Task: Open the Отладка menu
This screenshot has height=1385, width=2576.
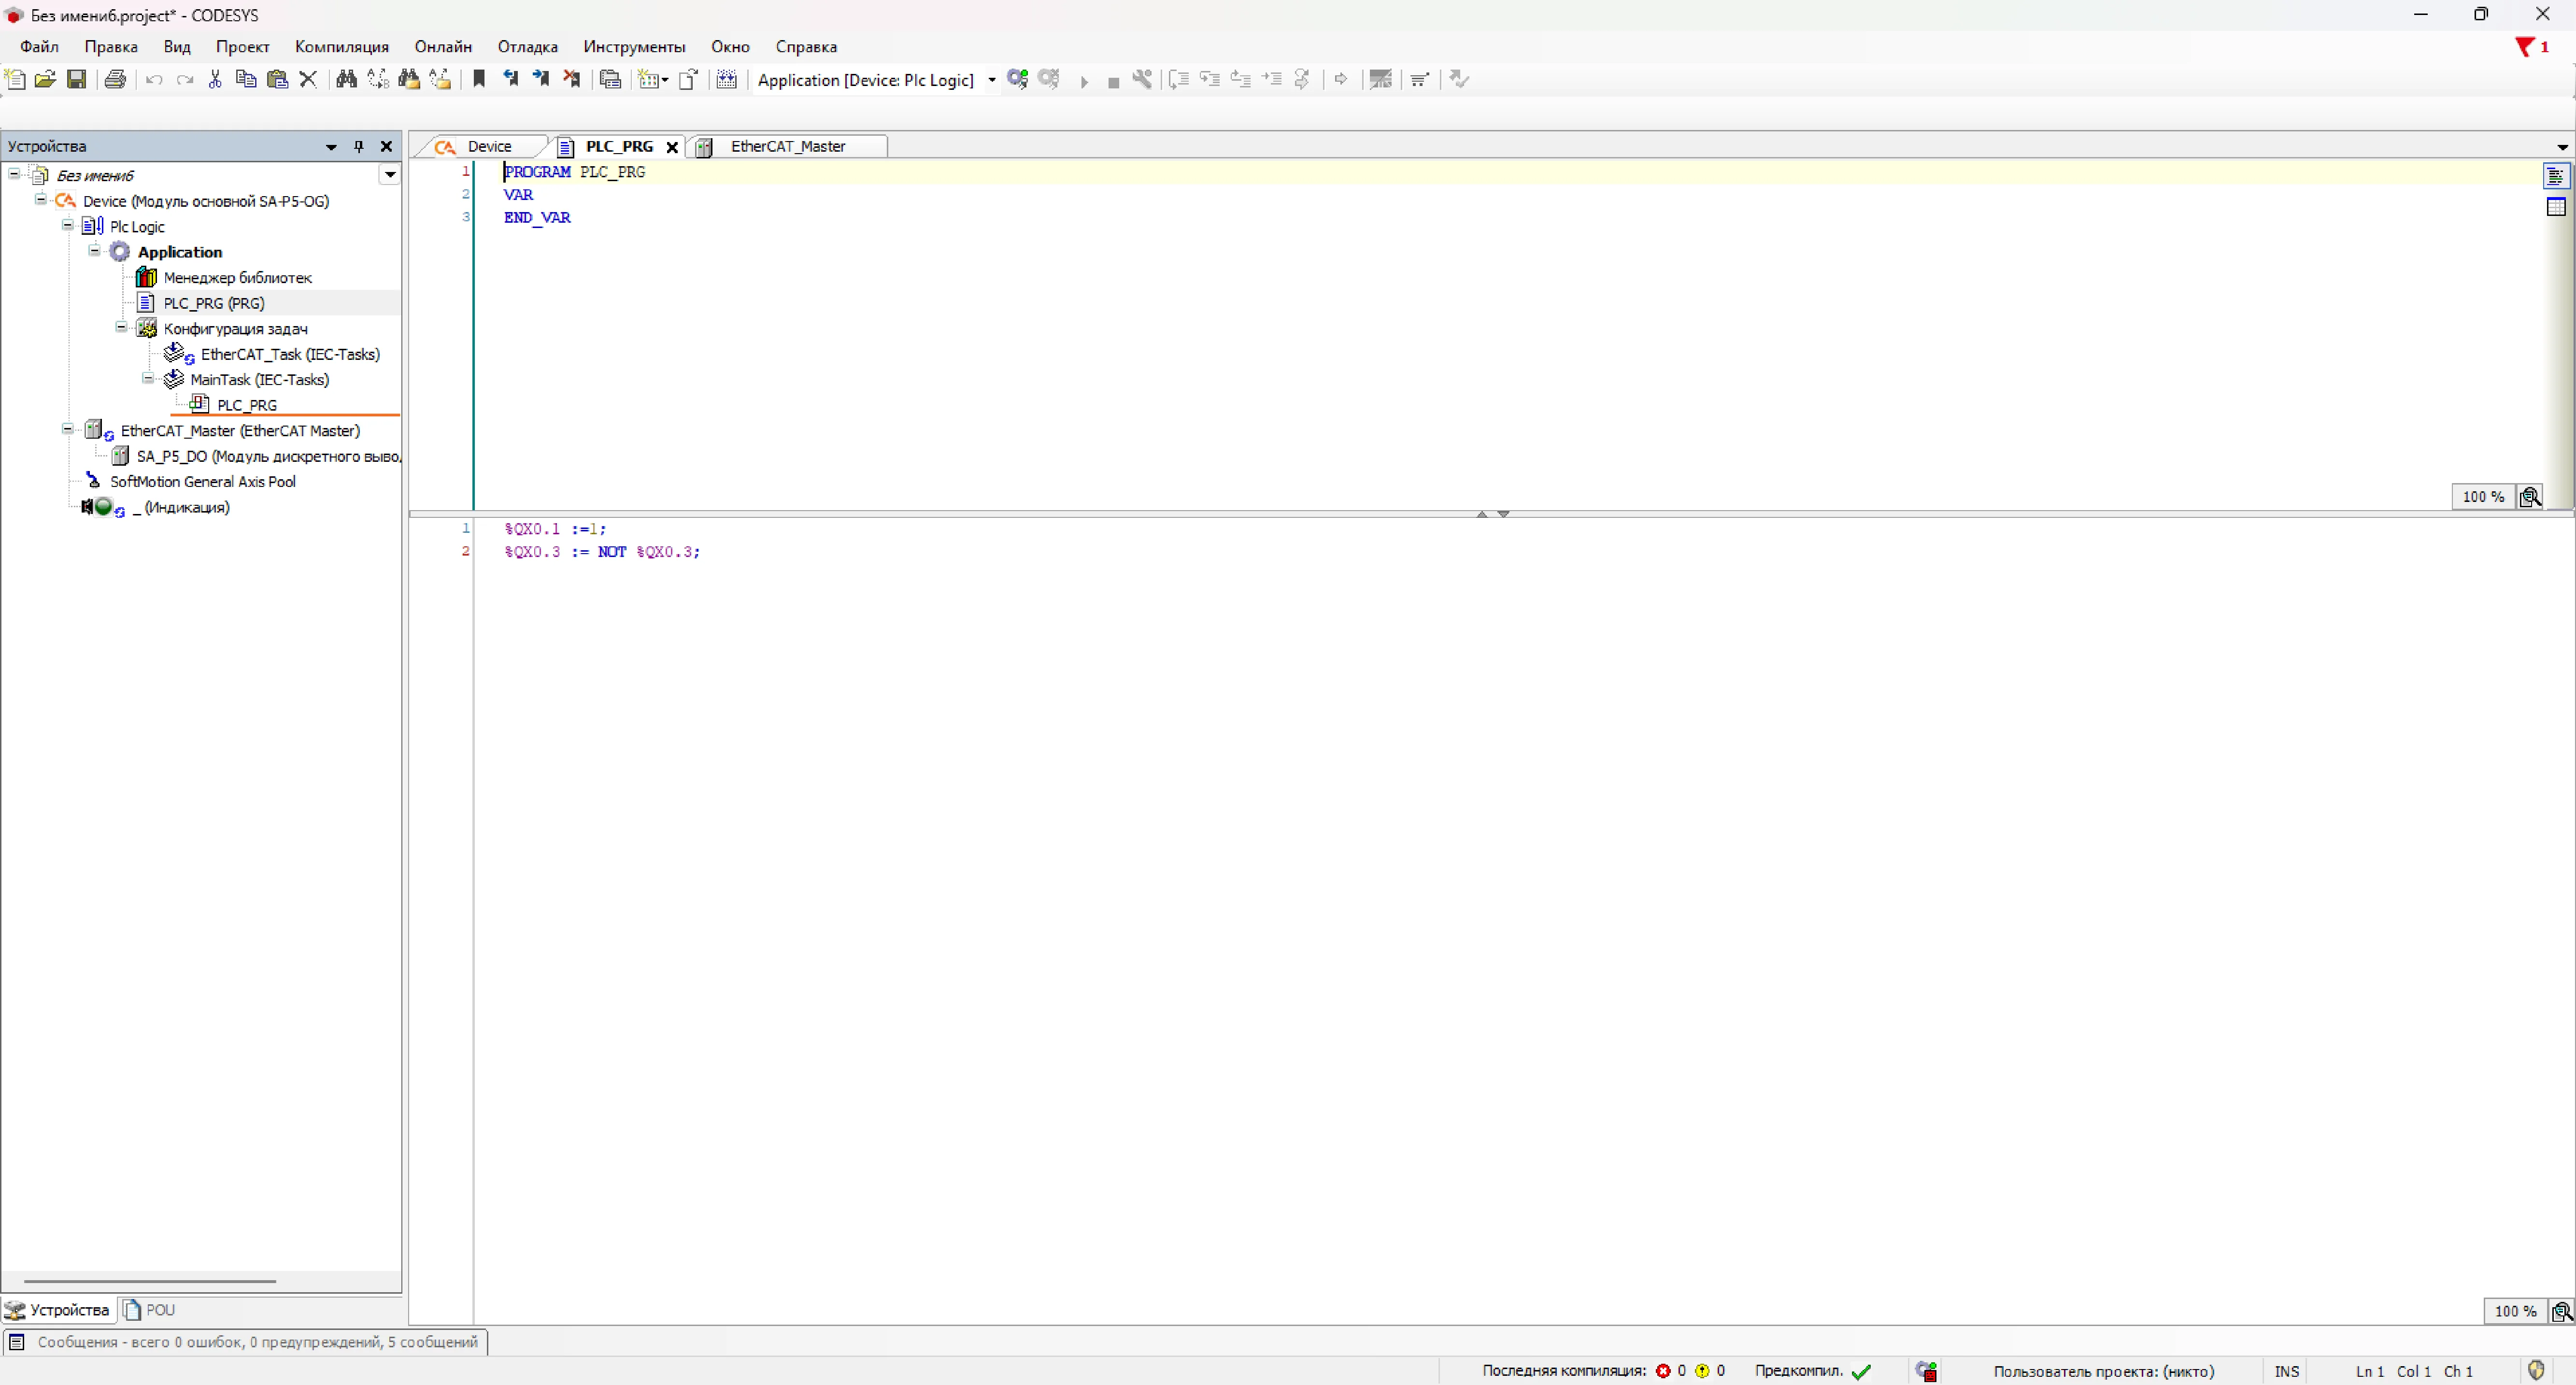Action: pyautogui.click(x=528, y=47)
